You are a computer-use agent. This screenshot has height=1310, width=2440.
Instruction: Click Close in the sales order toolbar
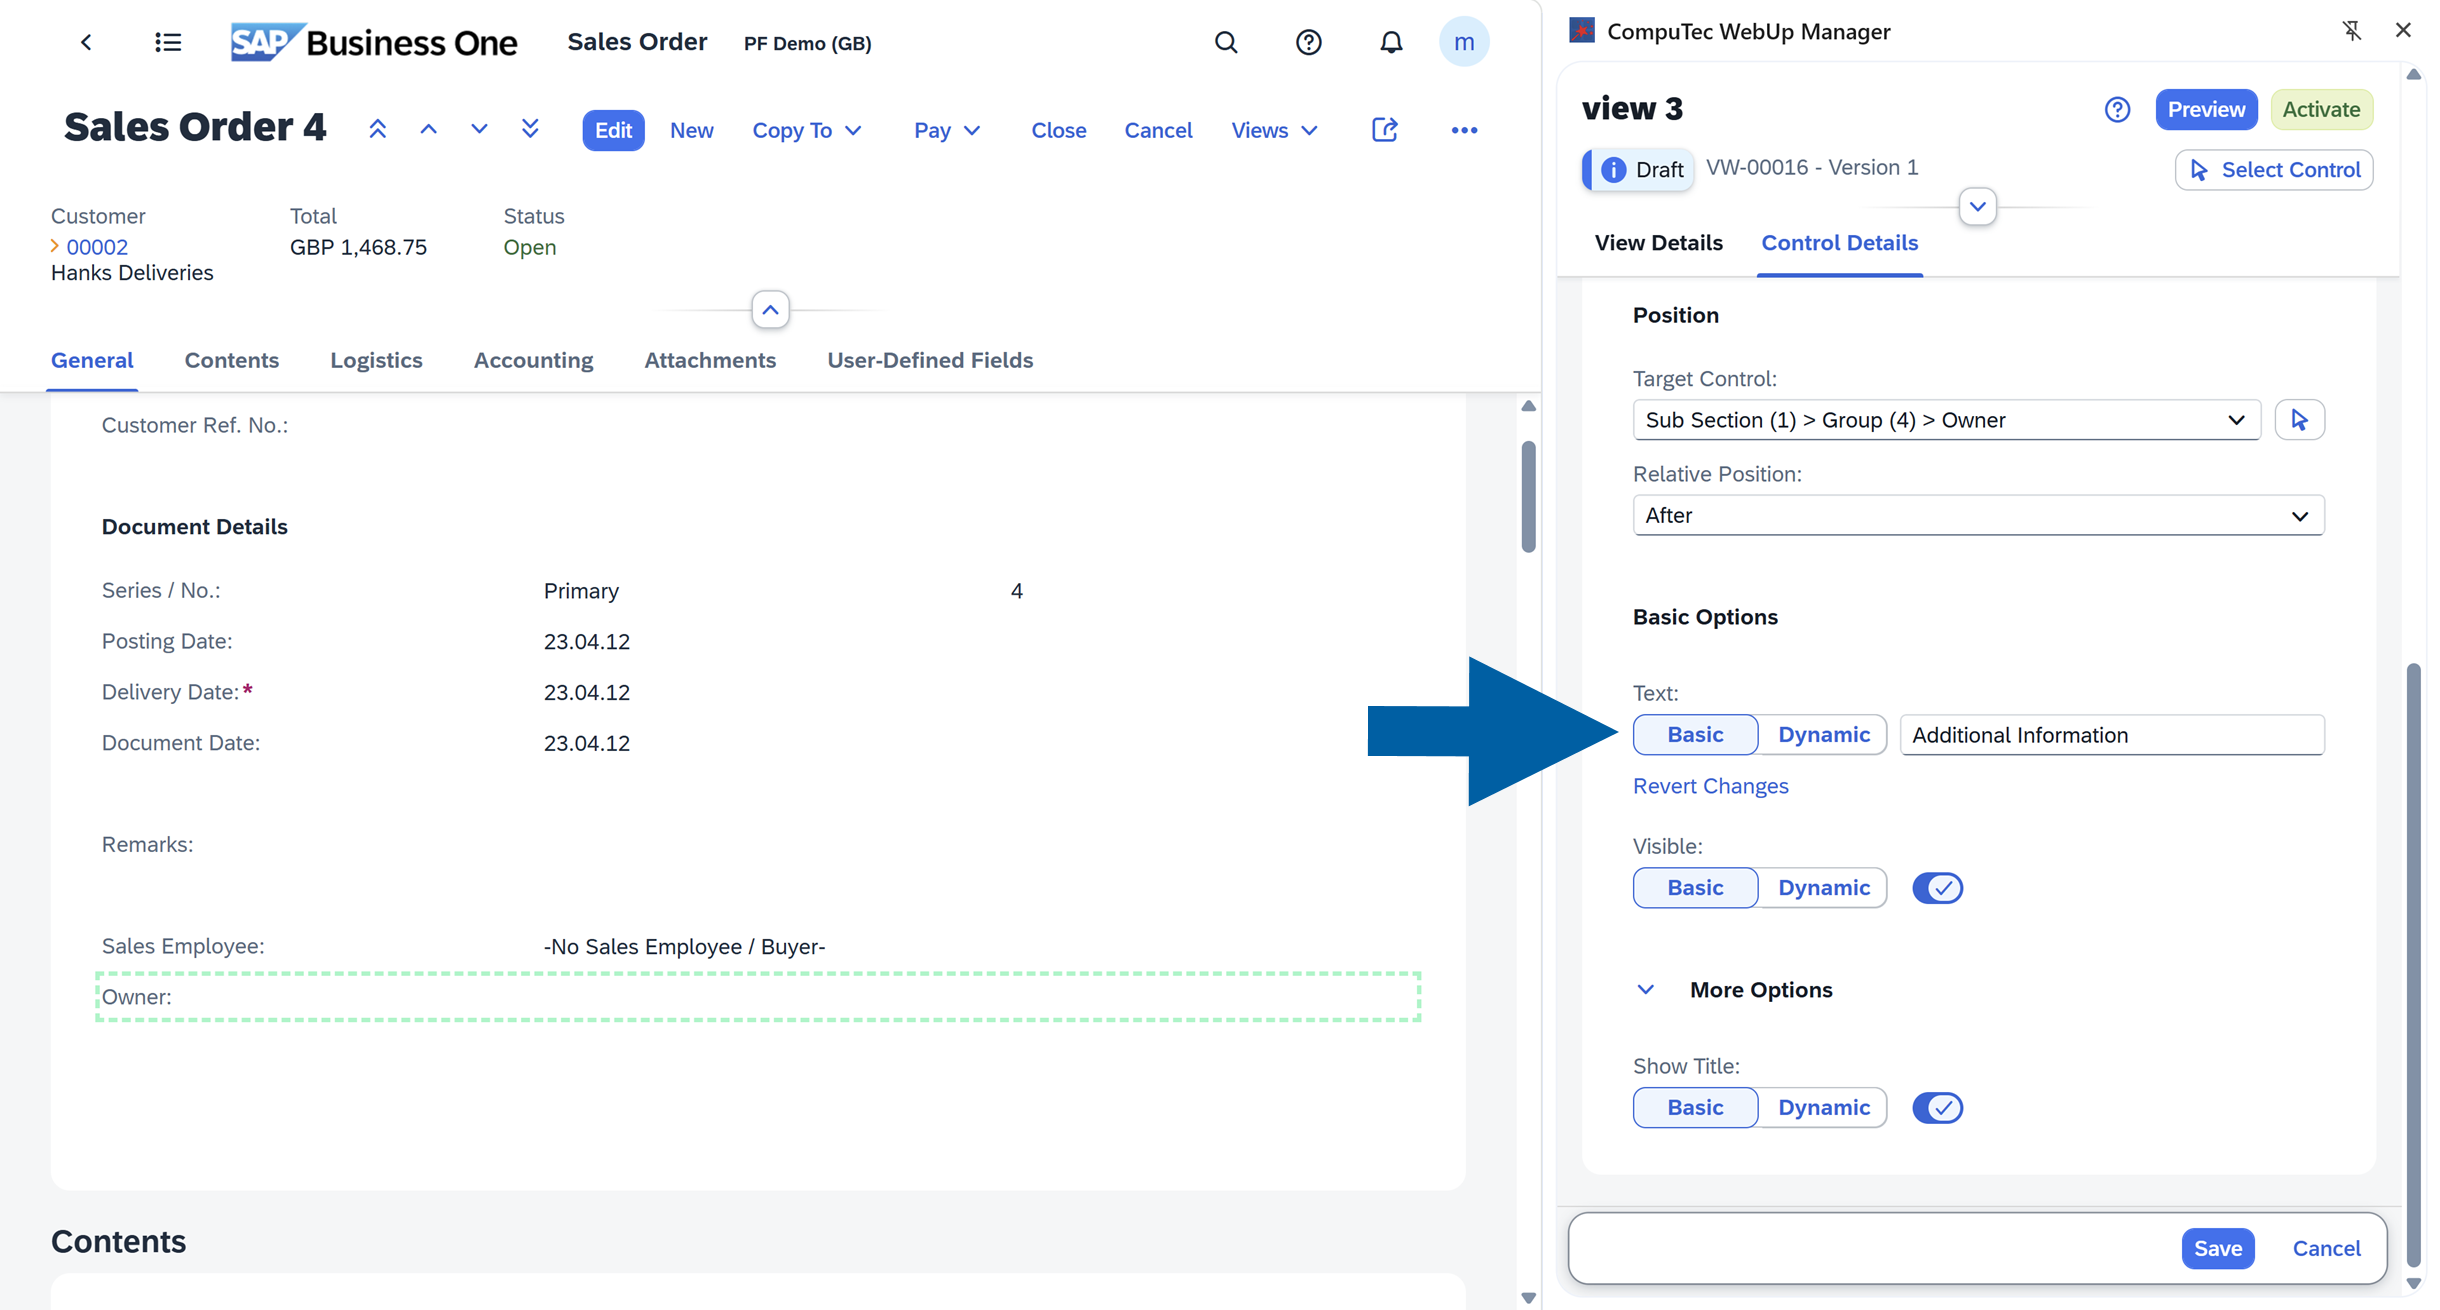(x=1058, y=130)
